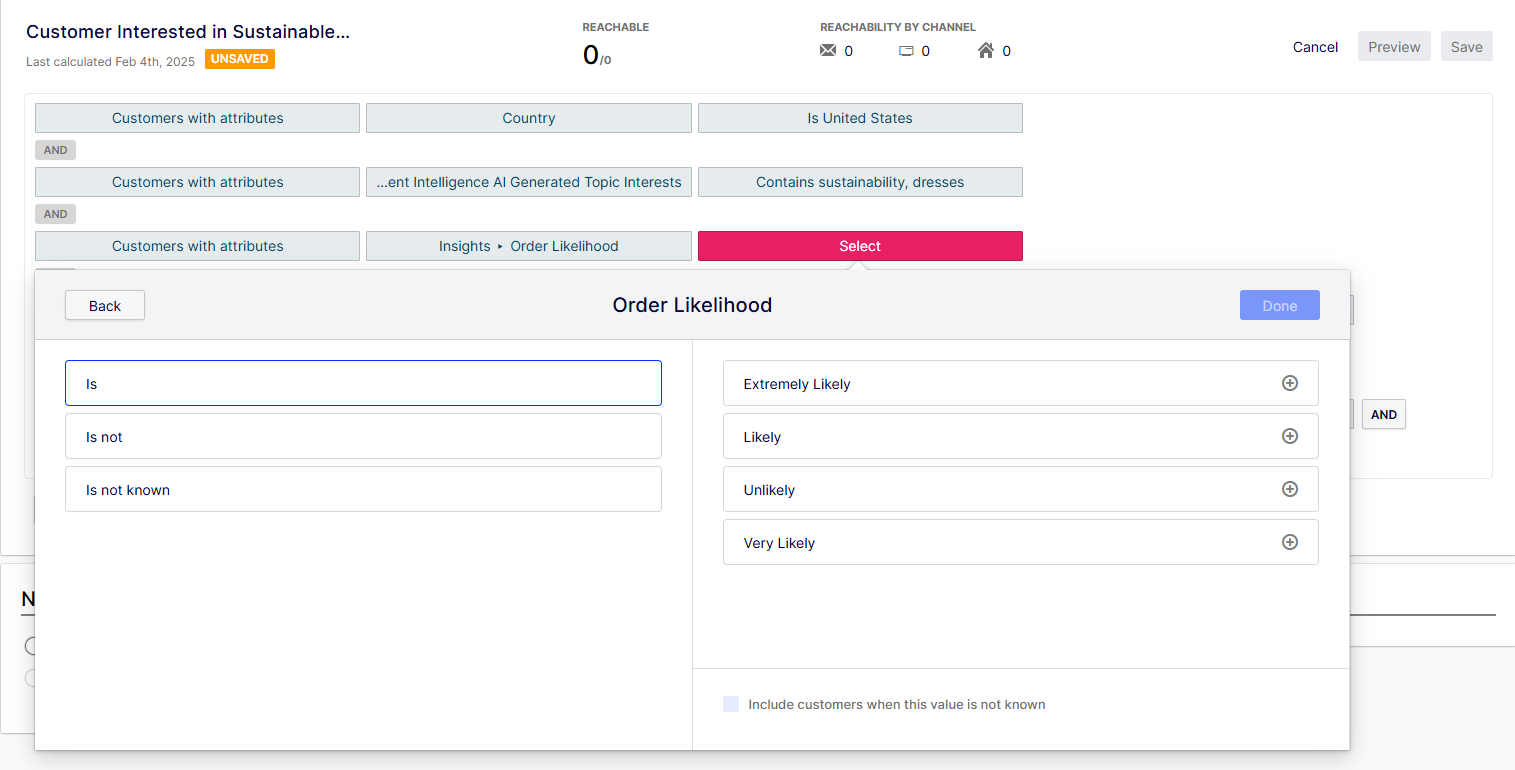Click the Preview button
Screen dimensions: 1515x770
[1394, 47]
